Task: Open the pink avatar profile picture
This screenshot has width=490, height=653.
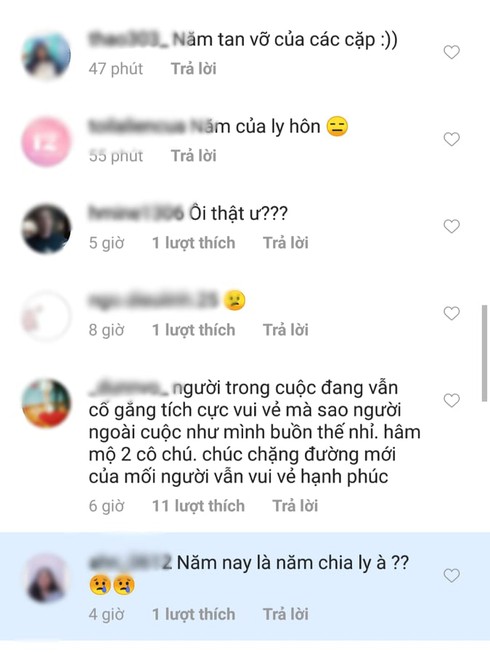Action: 46,142
